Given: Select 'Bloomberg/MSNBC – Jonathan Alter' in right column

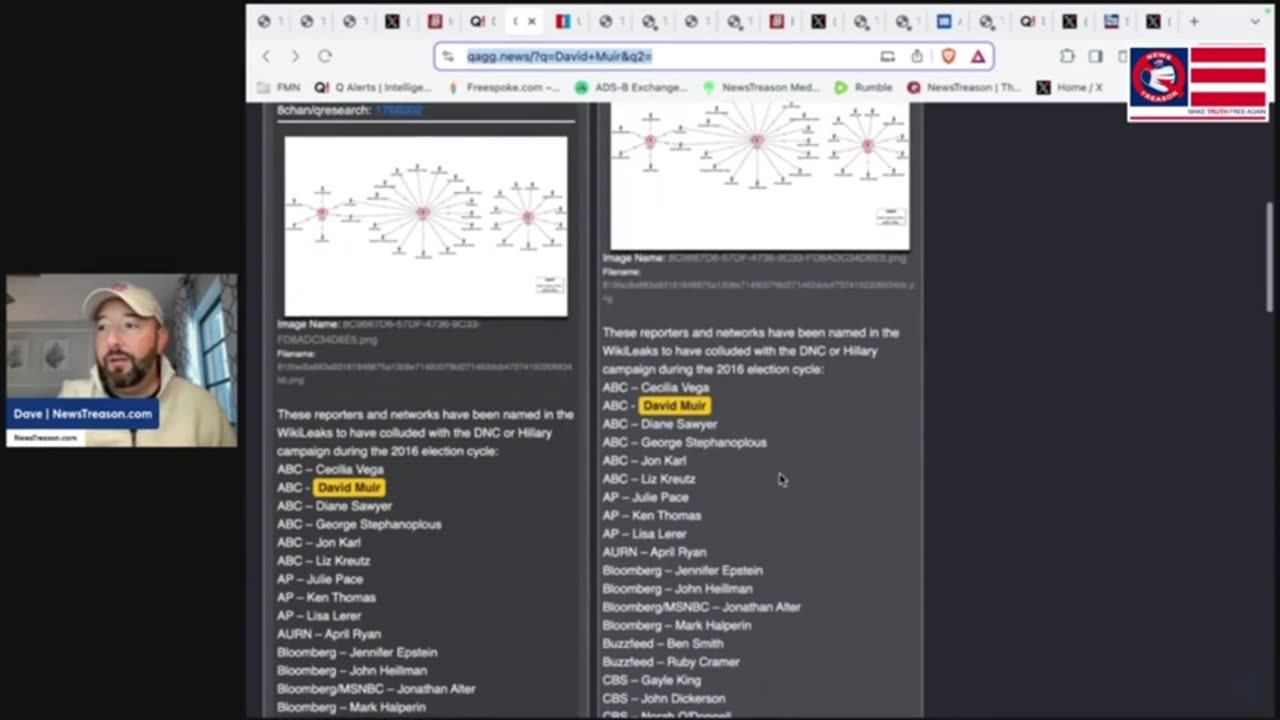Looking at the screenshot, I should (x=701, y=607).
